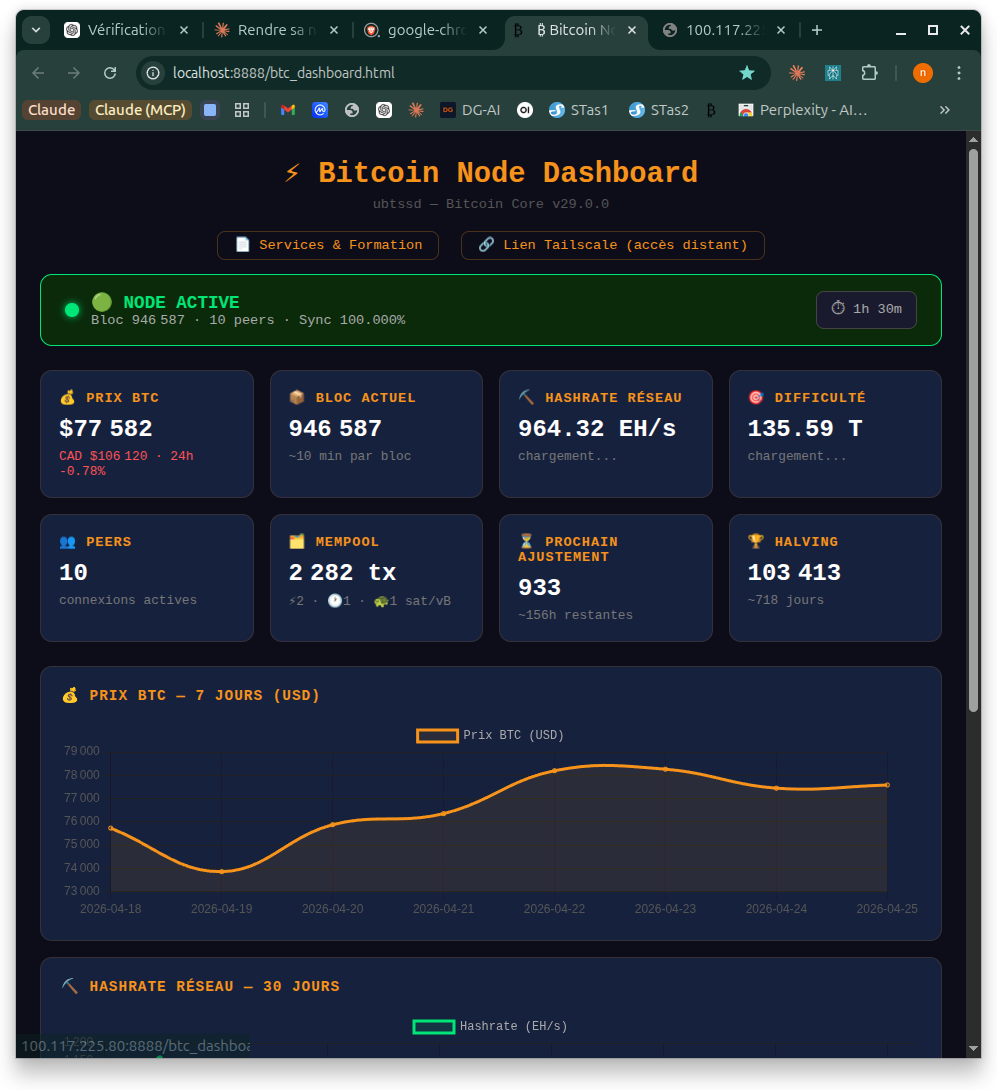Viewport: 997px width, 1090px height.
Task: Toggle the Hashrate (EH/s) legend item
Action: [x=490, y=1026]
